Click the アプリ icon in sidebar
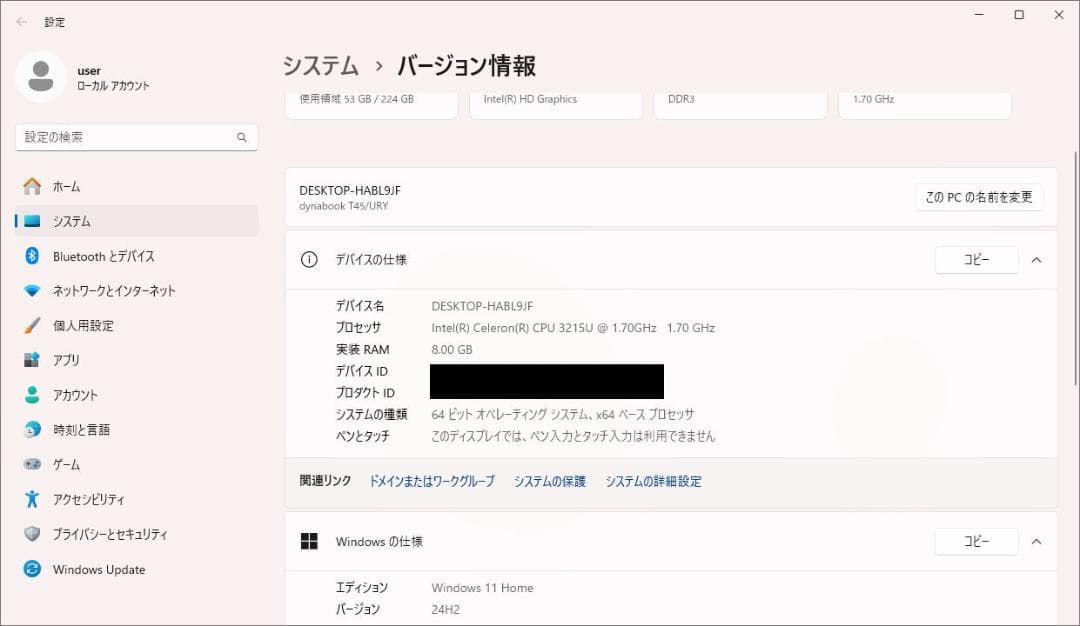Image resolution: width=1080 pixels, height=626 pixels. pyautogui.click(x=32, y=359)
